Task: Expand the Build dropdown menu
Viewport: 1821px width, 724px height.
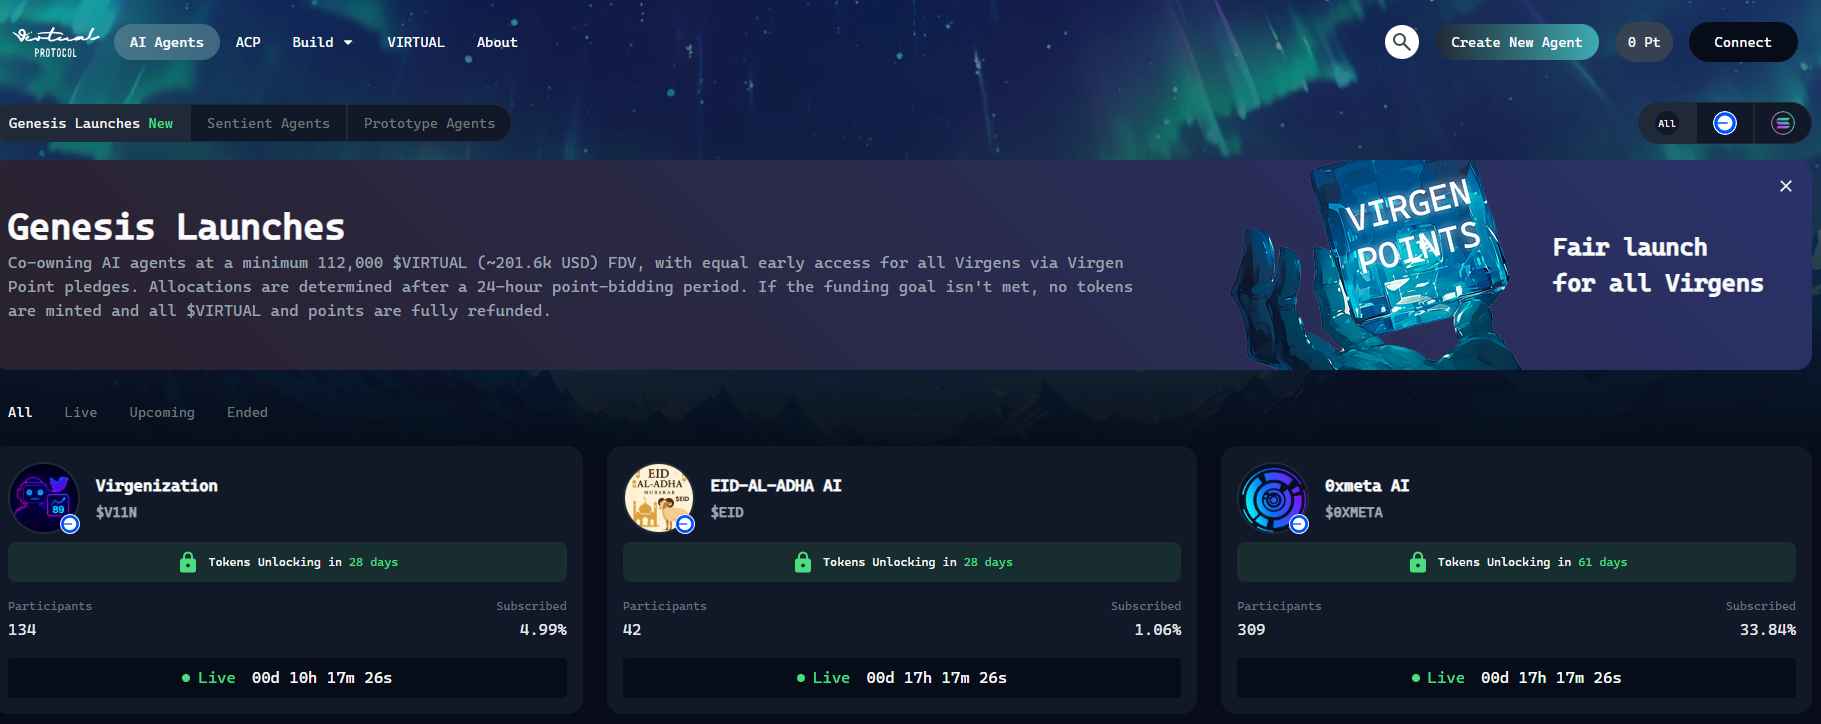Action: click(x=322, y=42)
